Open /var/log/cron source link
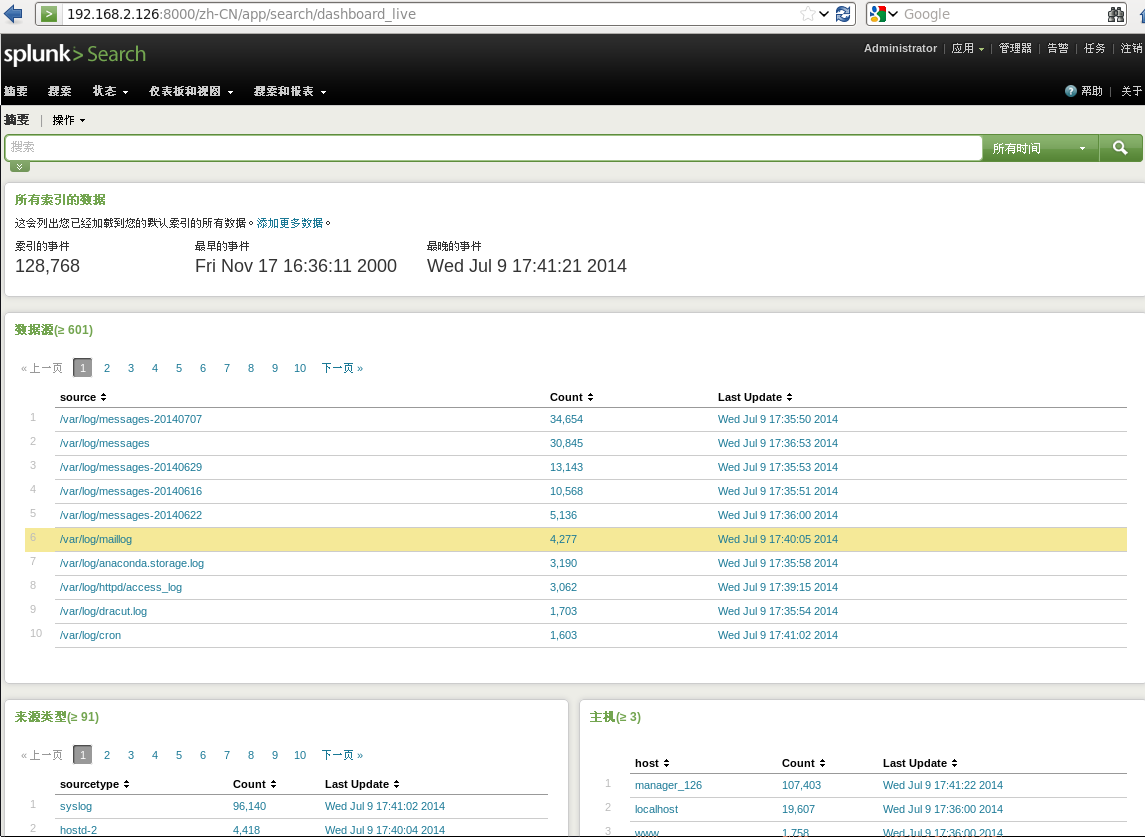 pyautogui.click(x=91, y=635)
